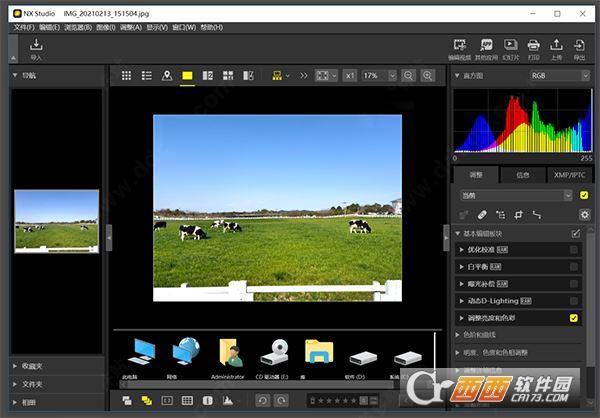This screenshot has width=600, height=418.
Task: Select the color control point tool
Action: tap(501, 215)
